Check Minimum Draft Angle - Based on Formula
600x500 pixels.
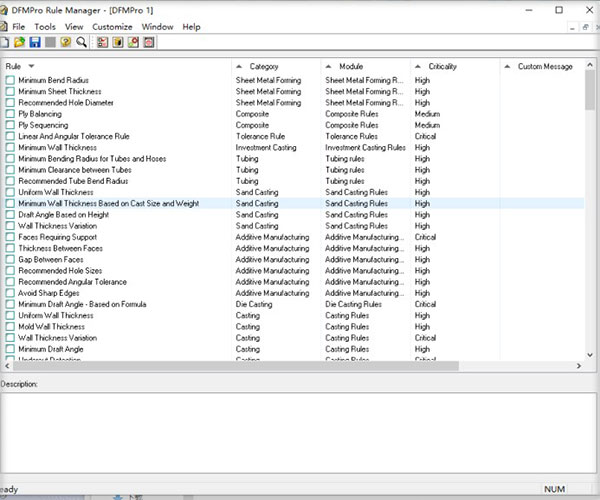10,304
